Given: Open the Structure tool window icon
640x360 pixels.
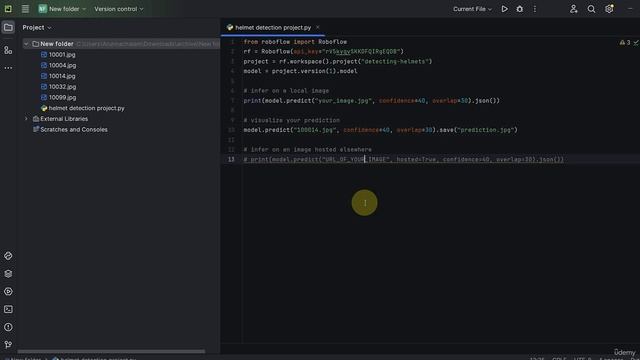Looking at the screenshot, I should tap(8, 50).
